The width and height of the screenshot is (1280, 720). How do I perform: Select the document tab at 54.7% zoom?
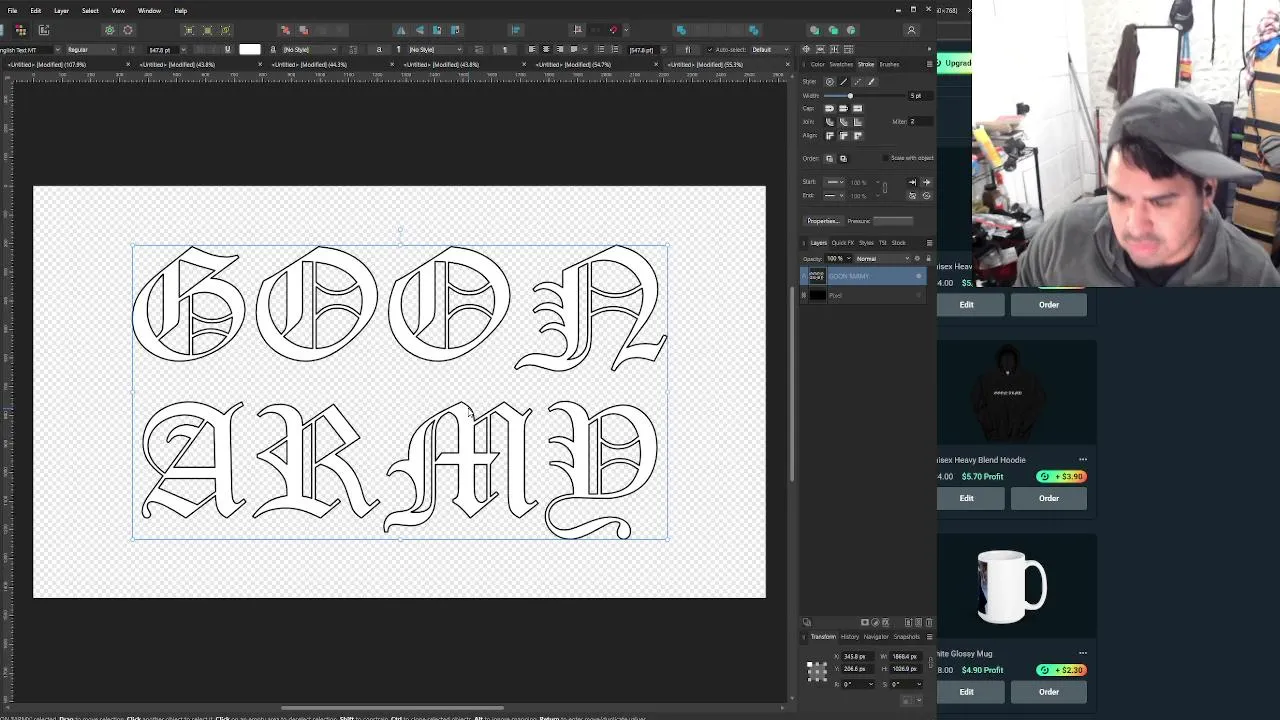(595, 65)
